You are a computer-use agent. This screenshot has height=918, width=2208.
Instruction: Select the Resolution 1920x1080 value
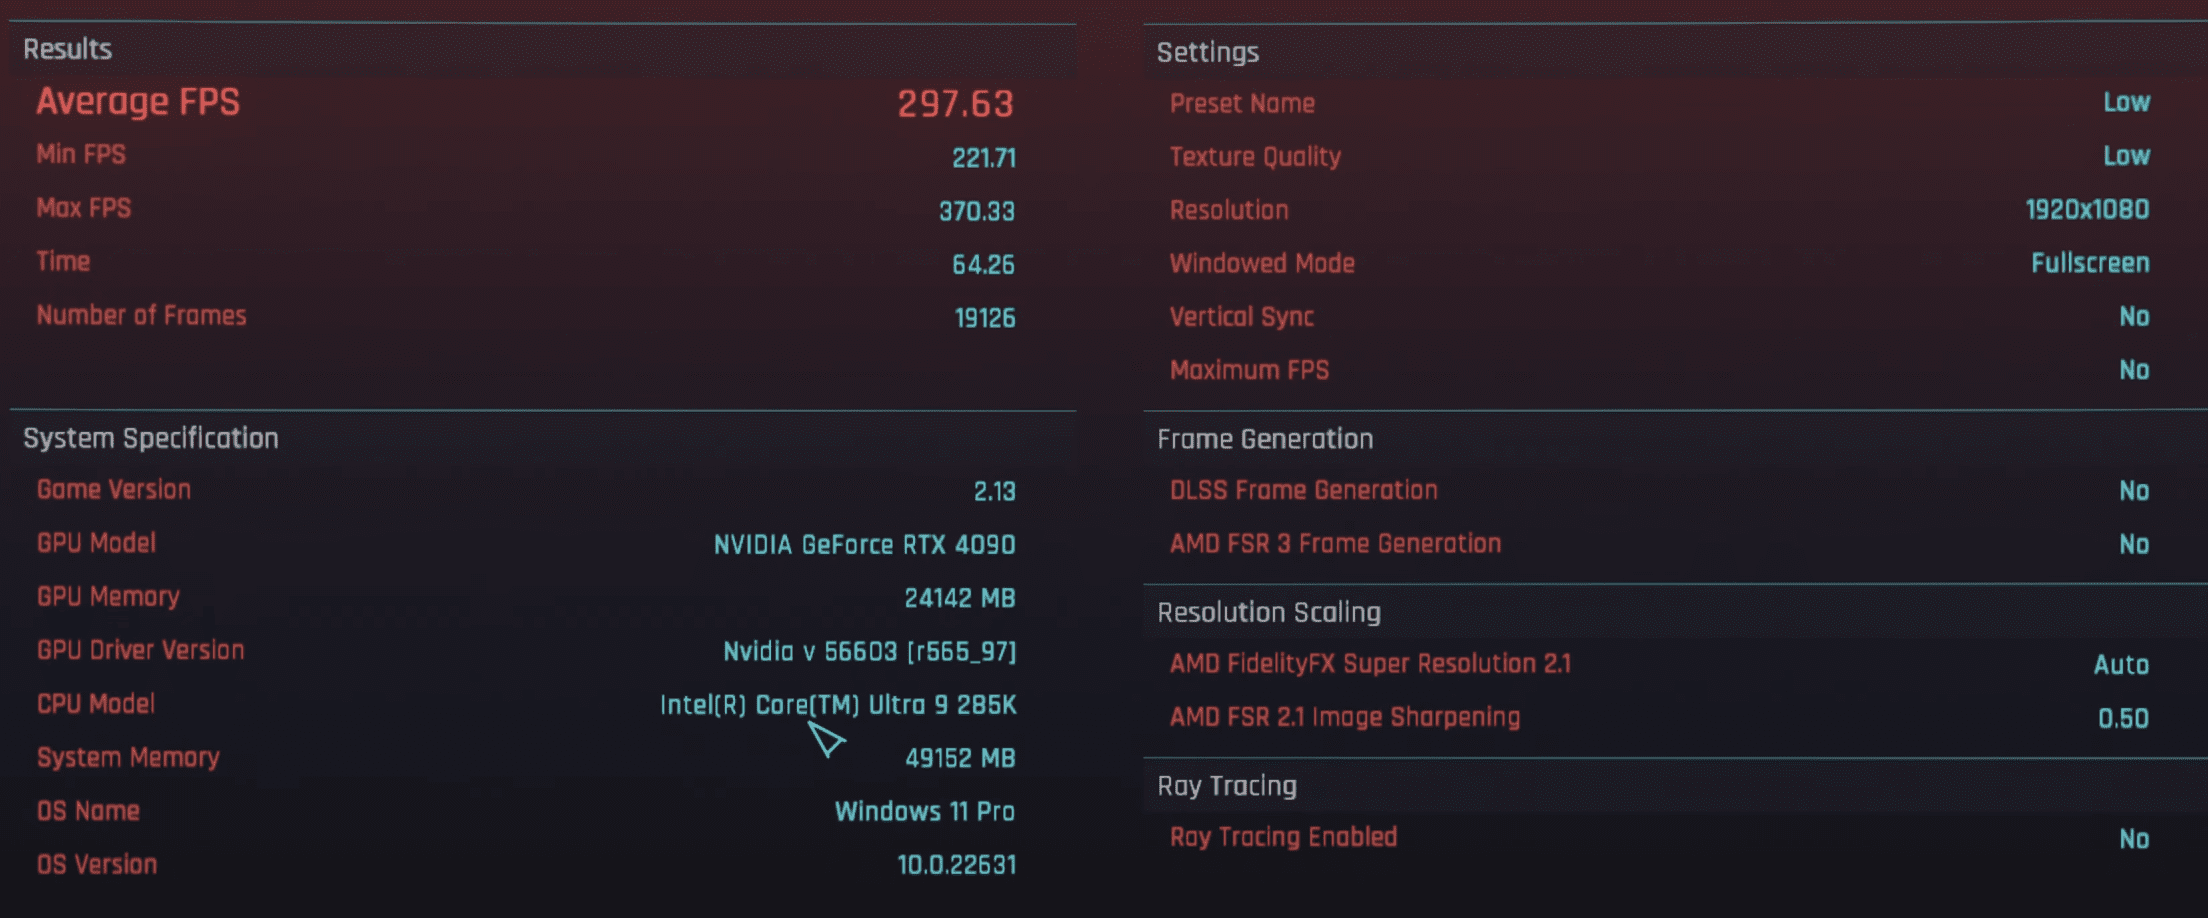(x=2087, y=209)
